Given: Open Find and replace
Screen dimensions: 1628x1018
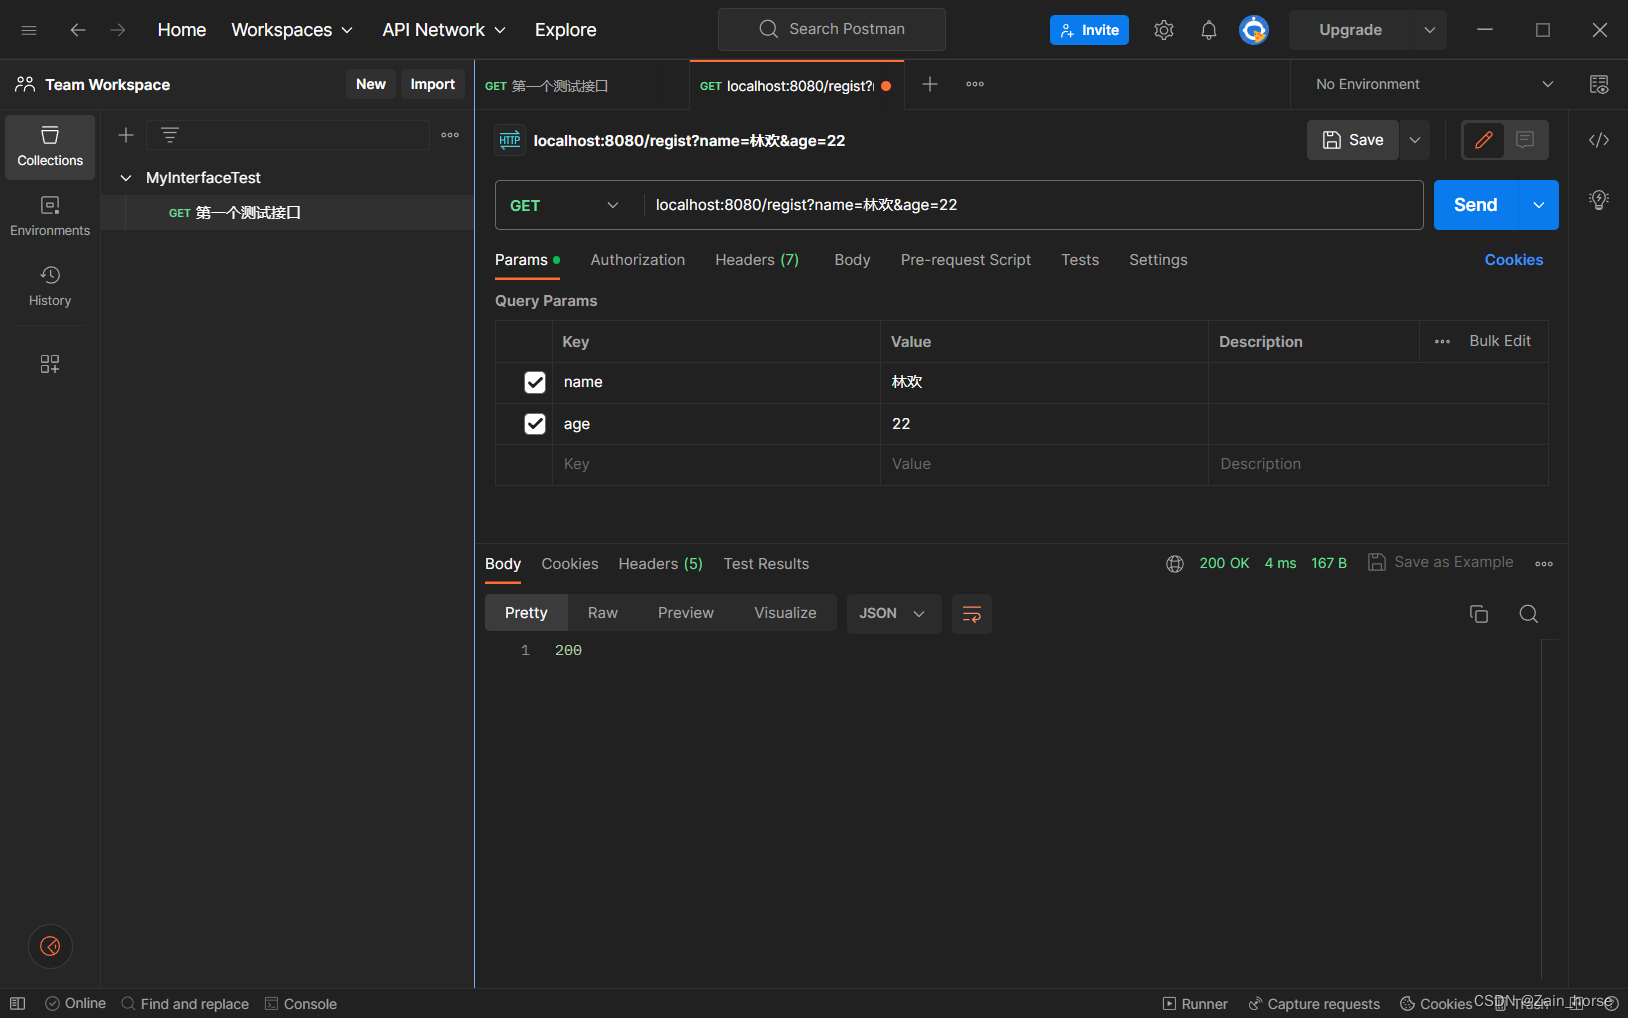Looking at the screenshot, I should pos(185,1004).
